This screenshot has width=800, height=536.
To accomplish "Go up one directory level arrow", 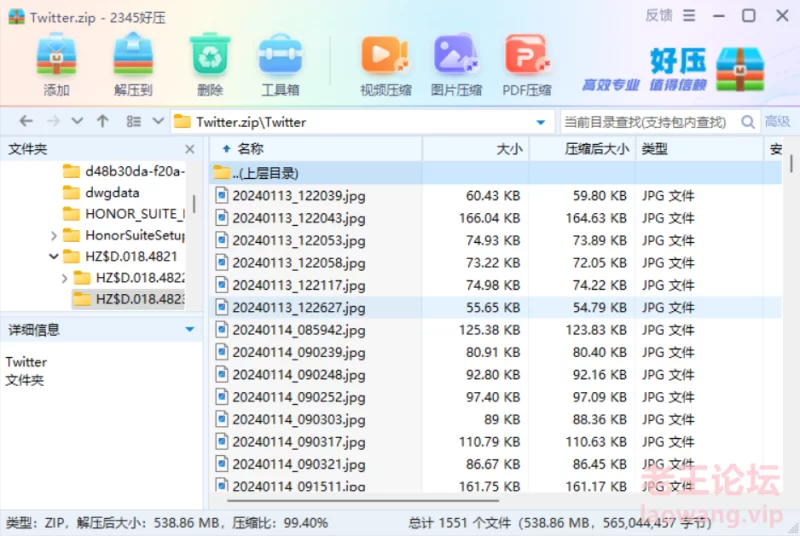I will coord(103,121).
